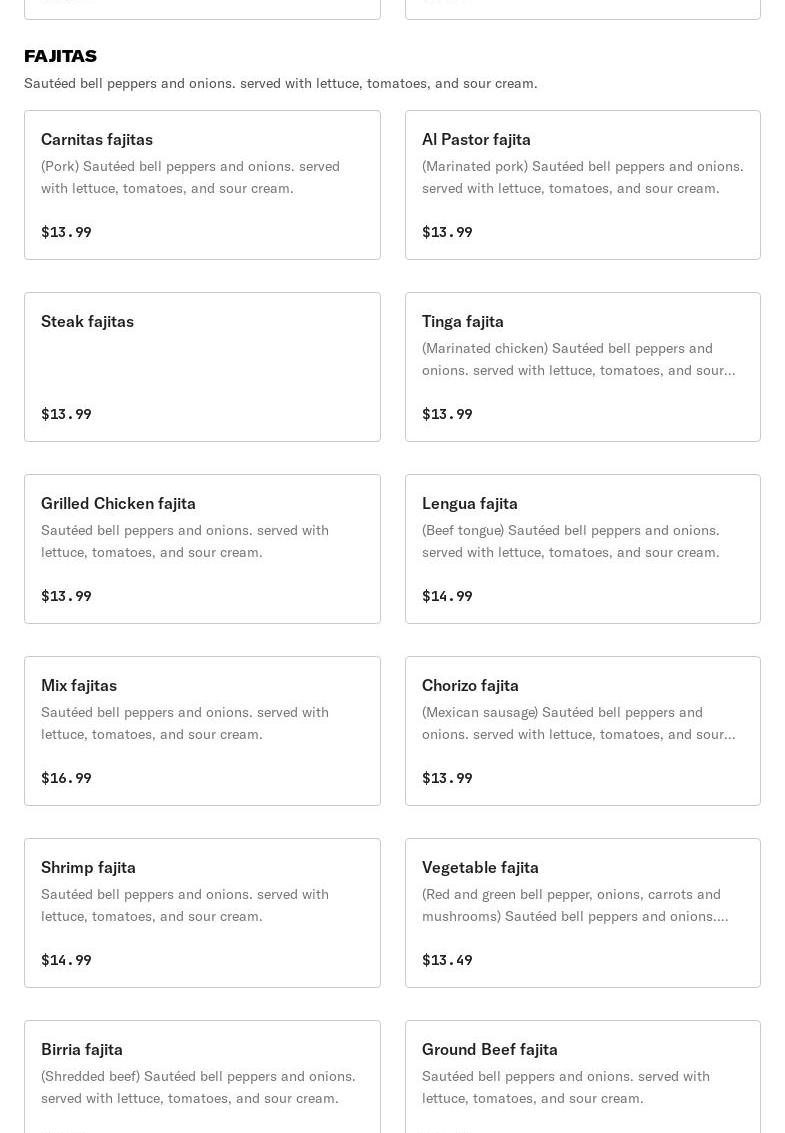
Task: Click the Vegetable fajita $13.49 price
Action: [x=447, y=960]
